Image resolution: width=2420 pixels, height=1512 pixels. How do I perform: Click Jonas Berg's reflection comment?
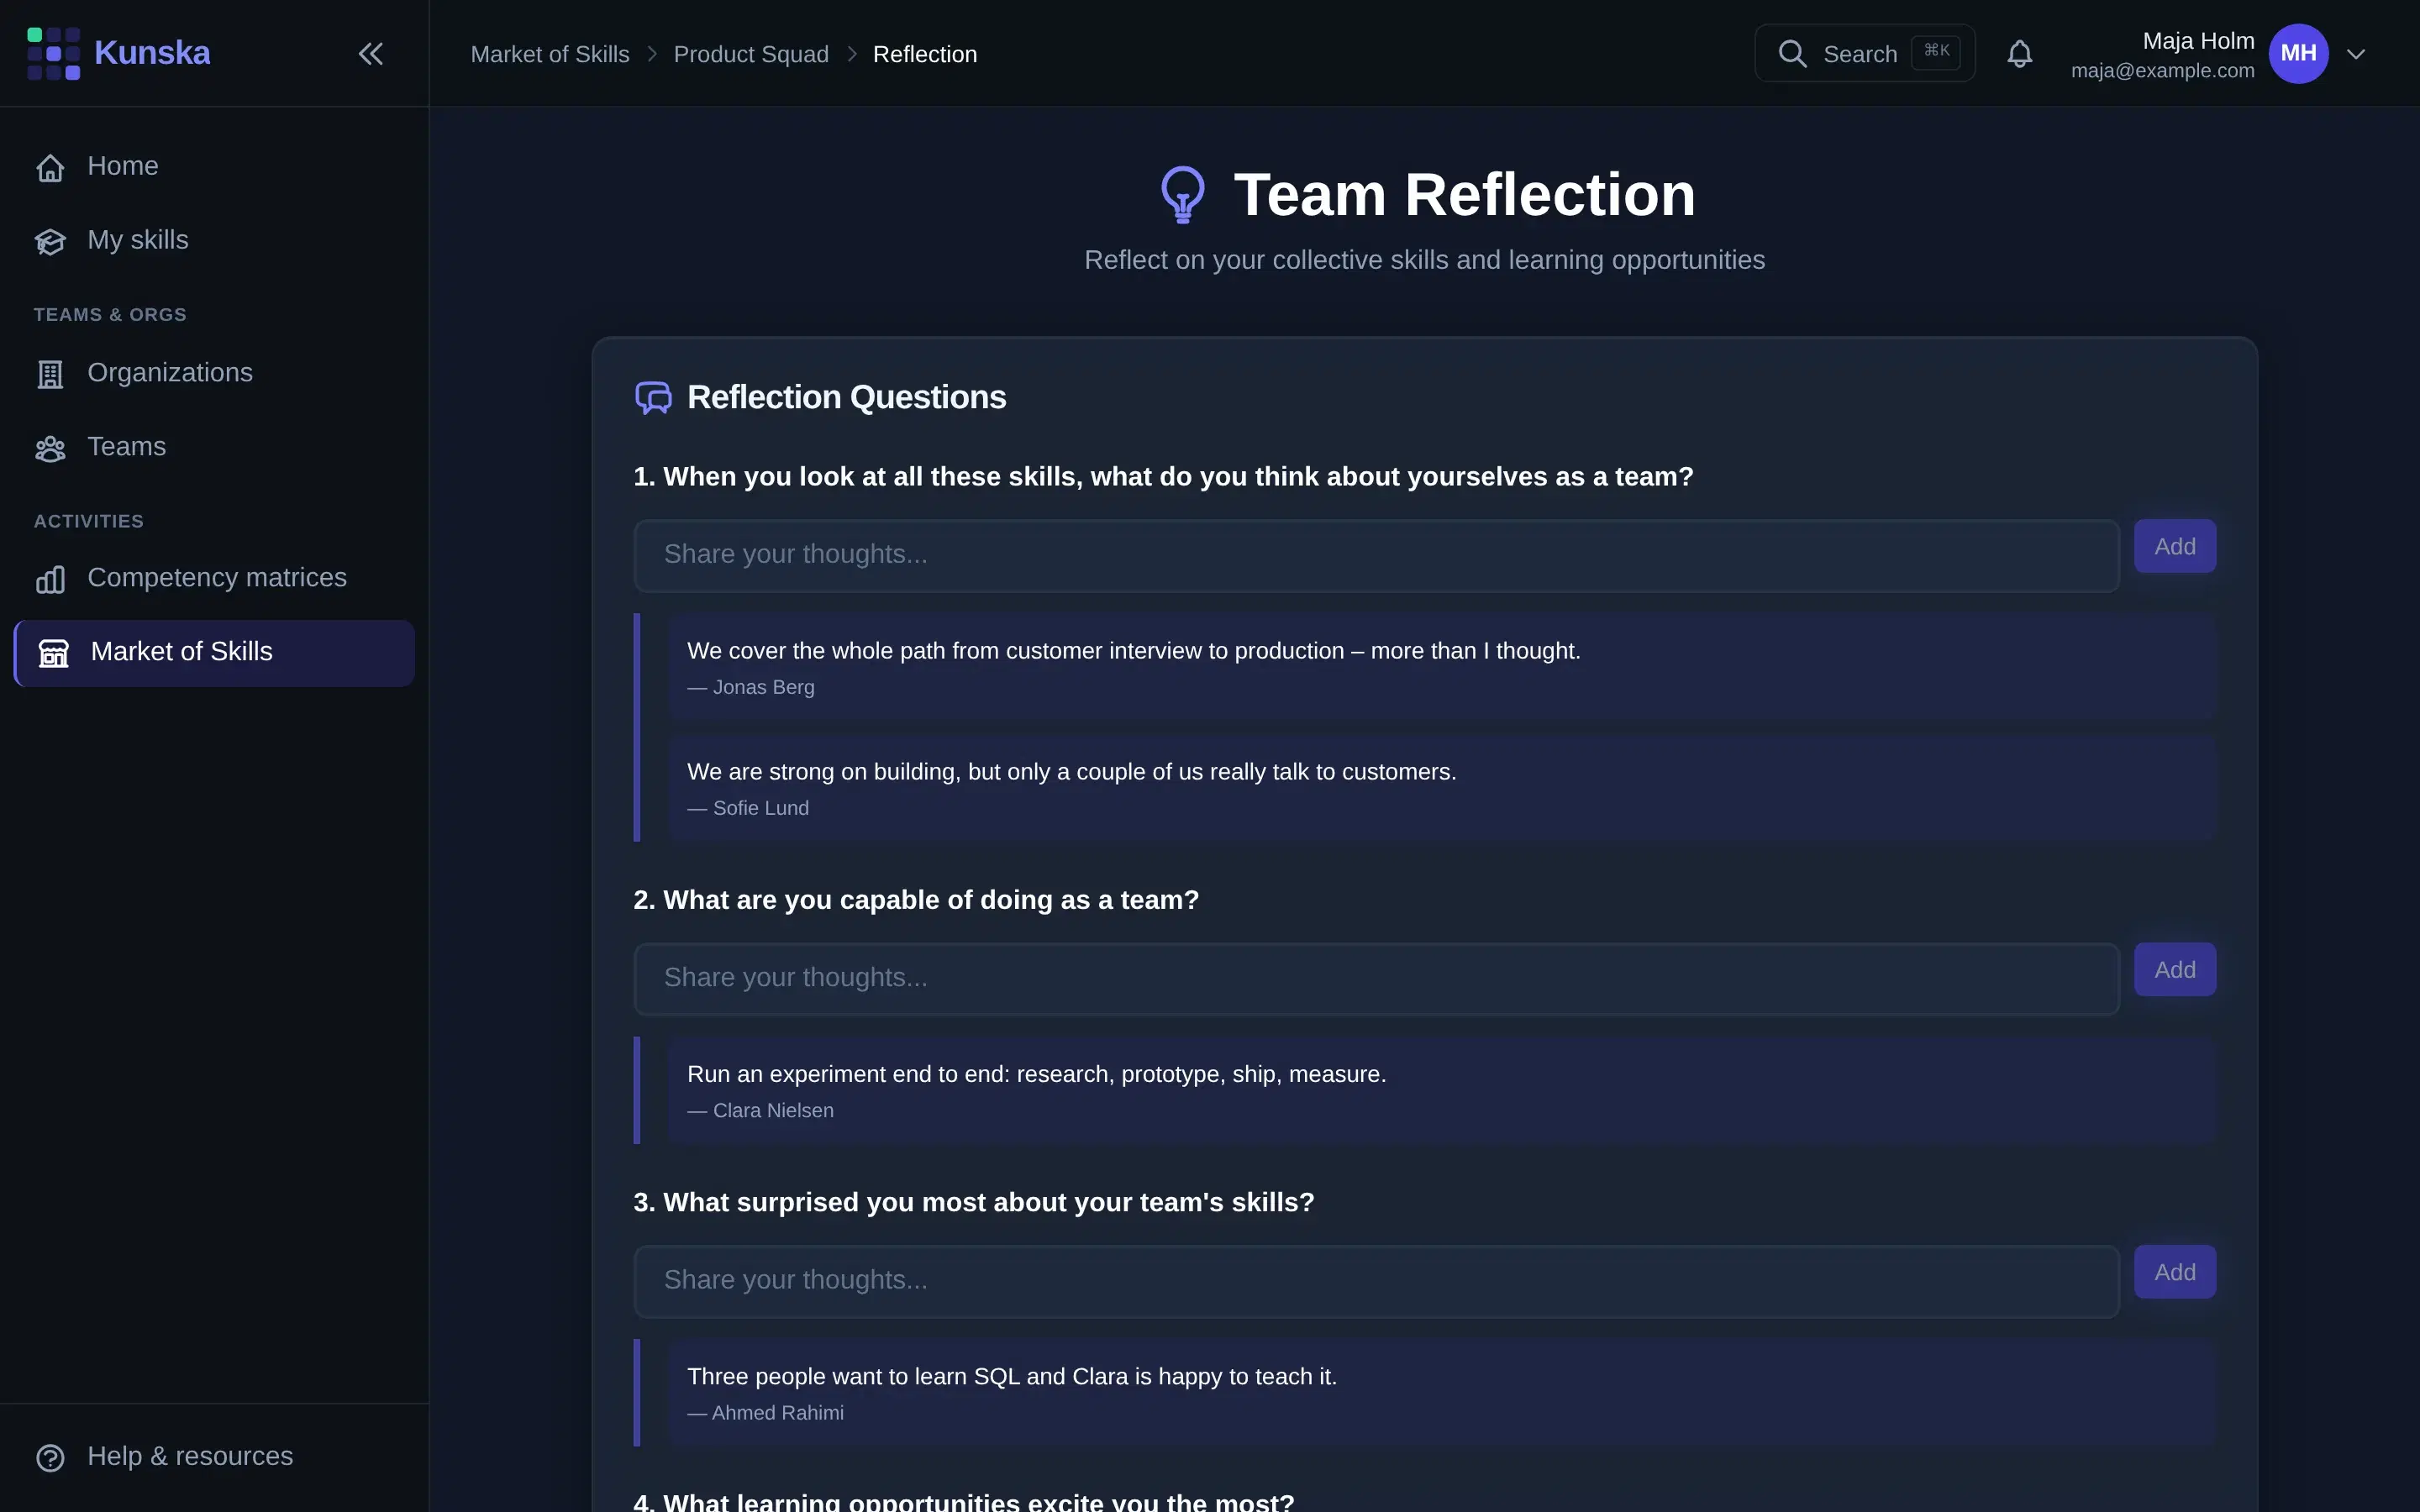[x=1442, y=666]
